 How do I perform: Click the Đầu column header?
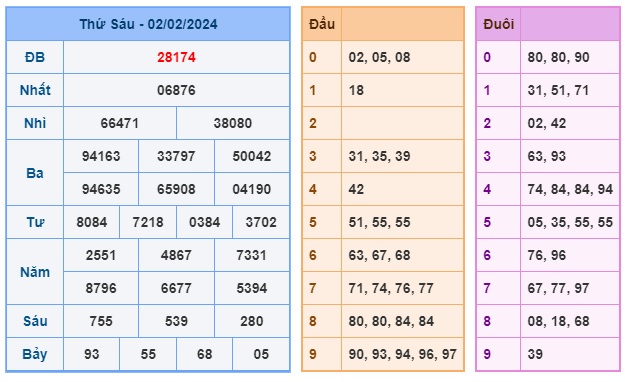pos(322,24)
